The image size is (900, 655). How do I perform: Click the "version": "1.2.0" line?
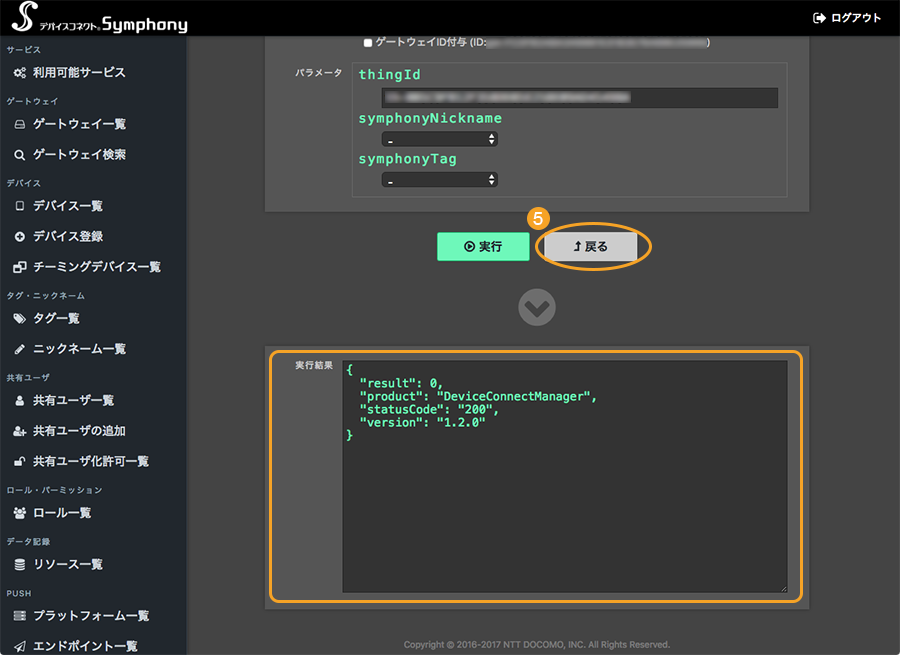[x=422, y=423]
